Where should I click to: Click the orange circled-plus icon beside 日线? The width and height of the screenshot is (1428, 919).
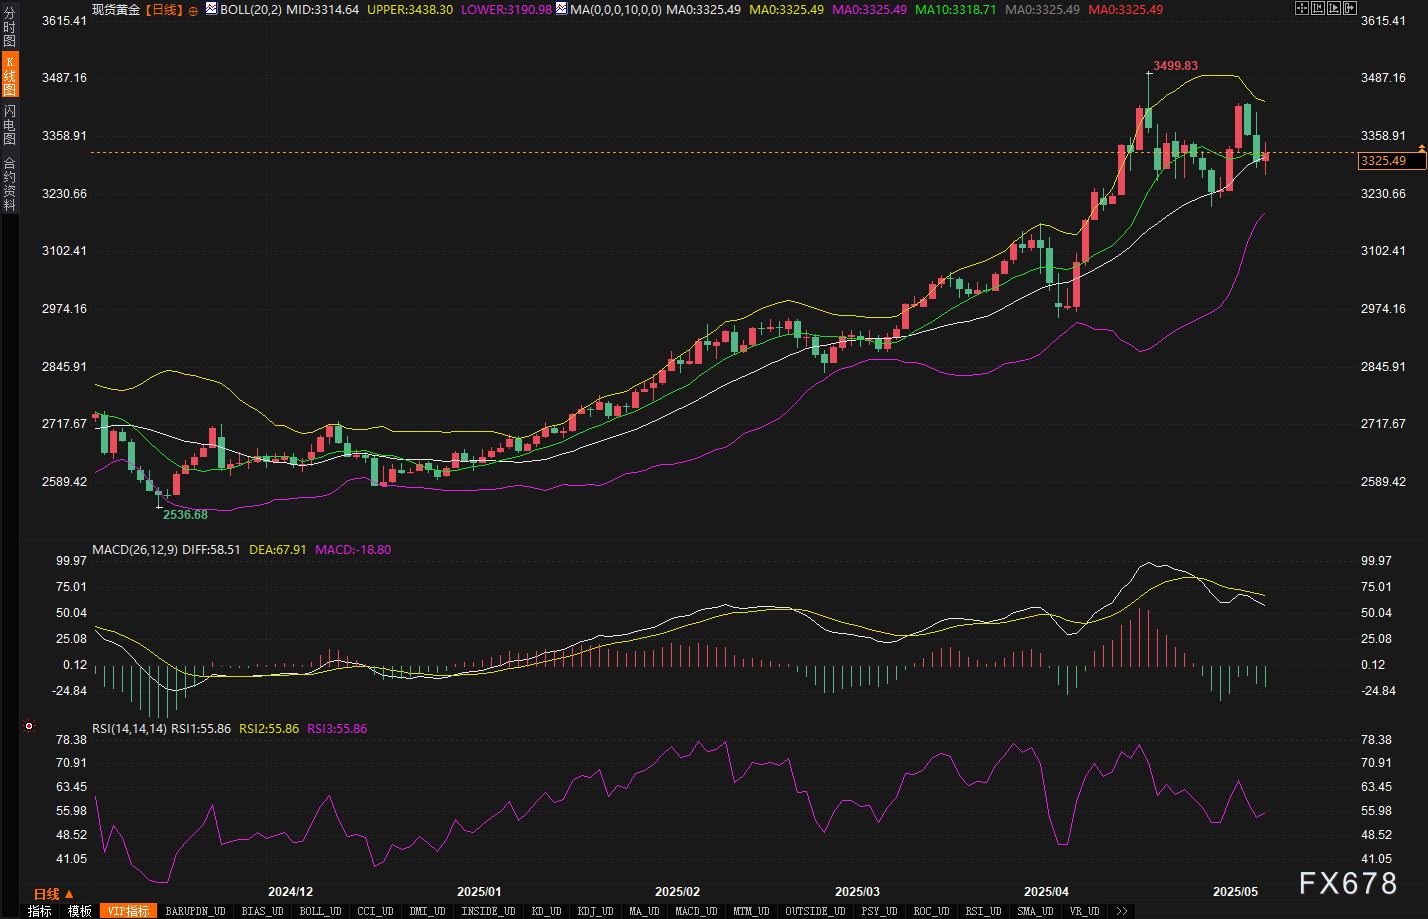click(193, 10)
